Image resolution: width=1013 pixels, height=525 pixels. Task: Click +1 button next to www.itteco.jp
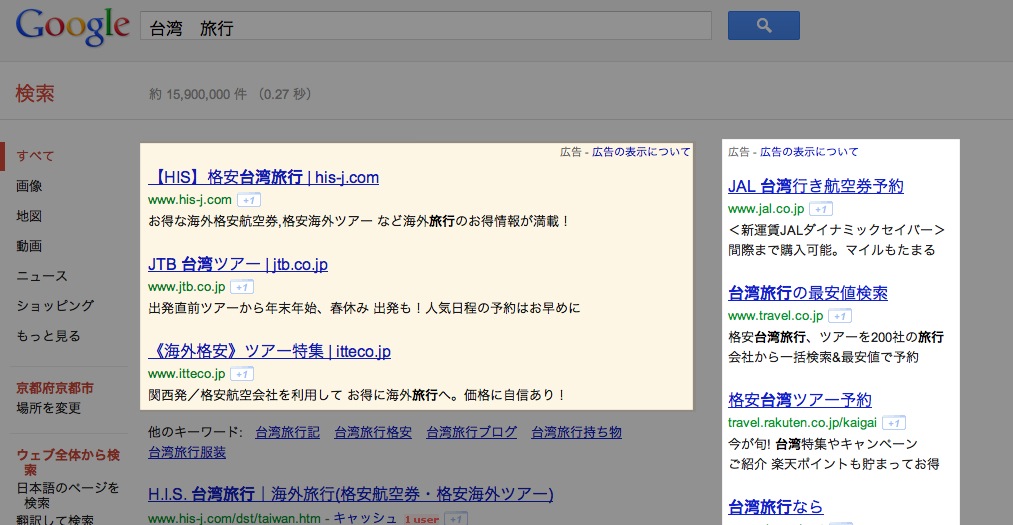(x=242, y=374)
